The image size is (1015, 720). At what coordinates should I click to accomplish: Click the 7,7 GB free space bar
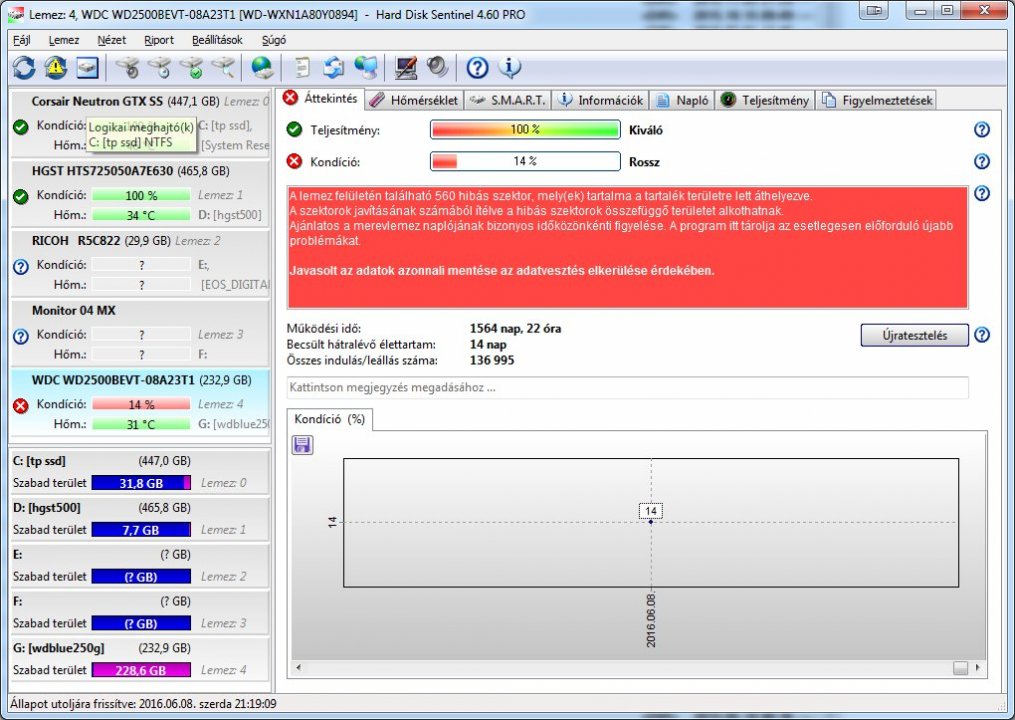(x=141, y=530)
